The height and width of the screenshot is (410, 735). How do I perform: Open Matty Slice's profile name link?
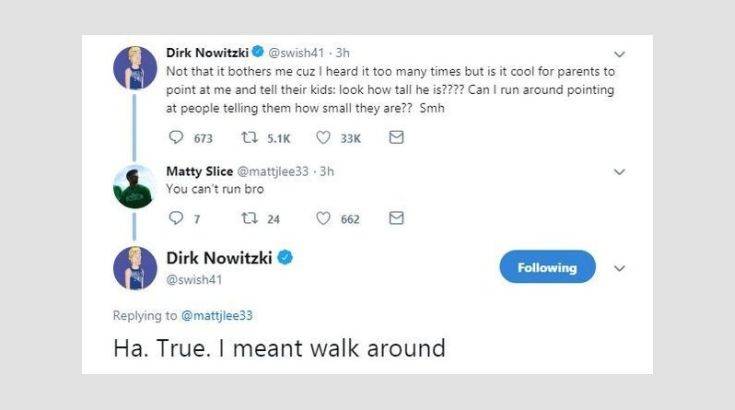[x=197, y=171]
